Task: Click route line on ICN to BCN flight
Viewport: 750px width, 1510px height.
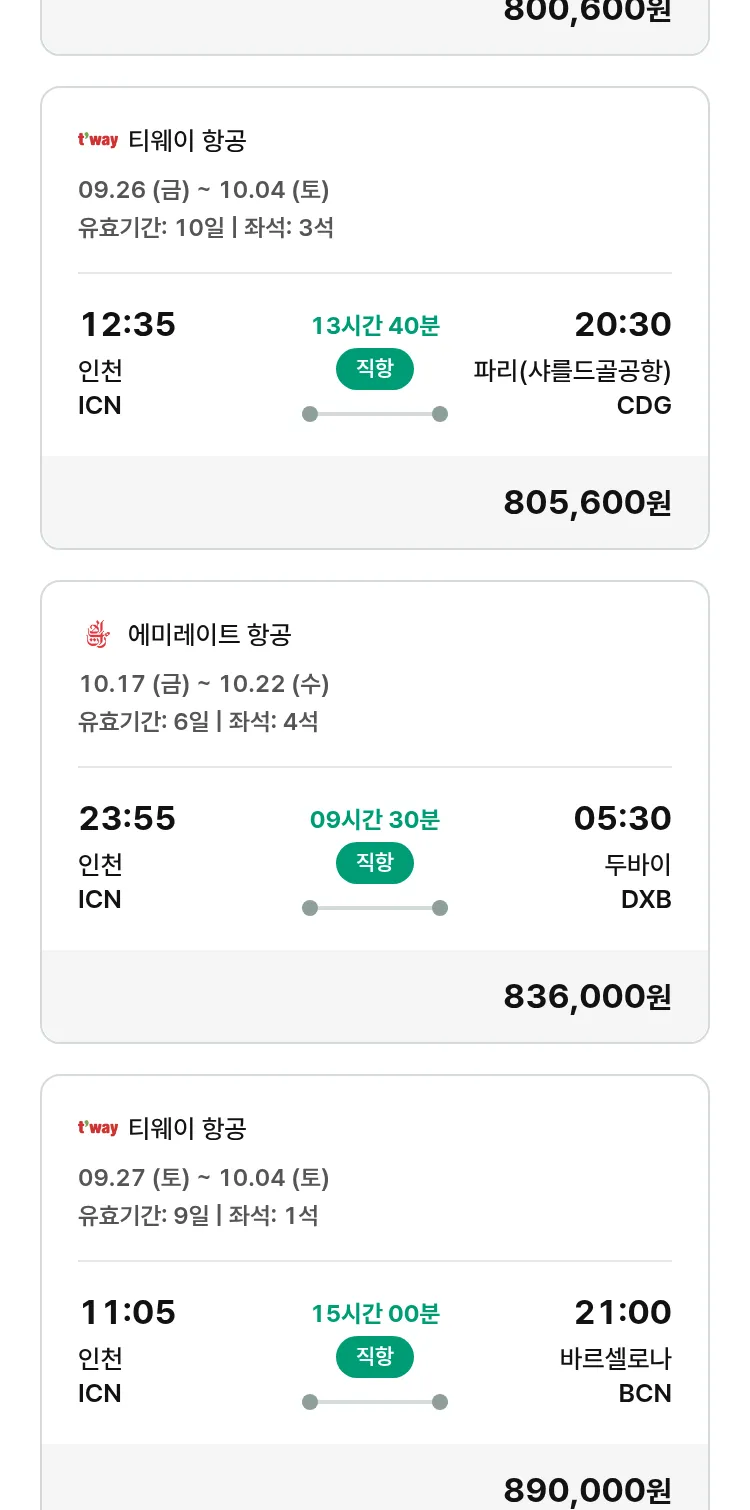Action: (375, 1402)
